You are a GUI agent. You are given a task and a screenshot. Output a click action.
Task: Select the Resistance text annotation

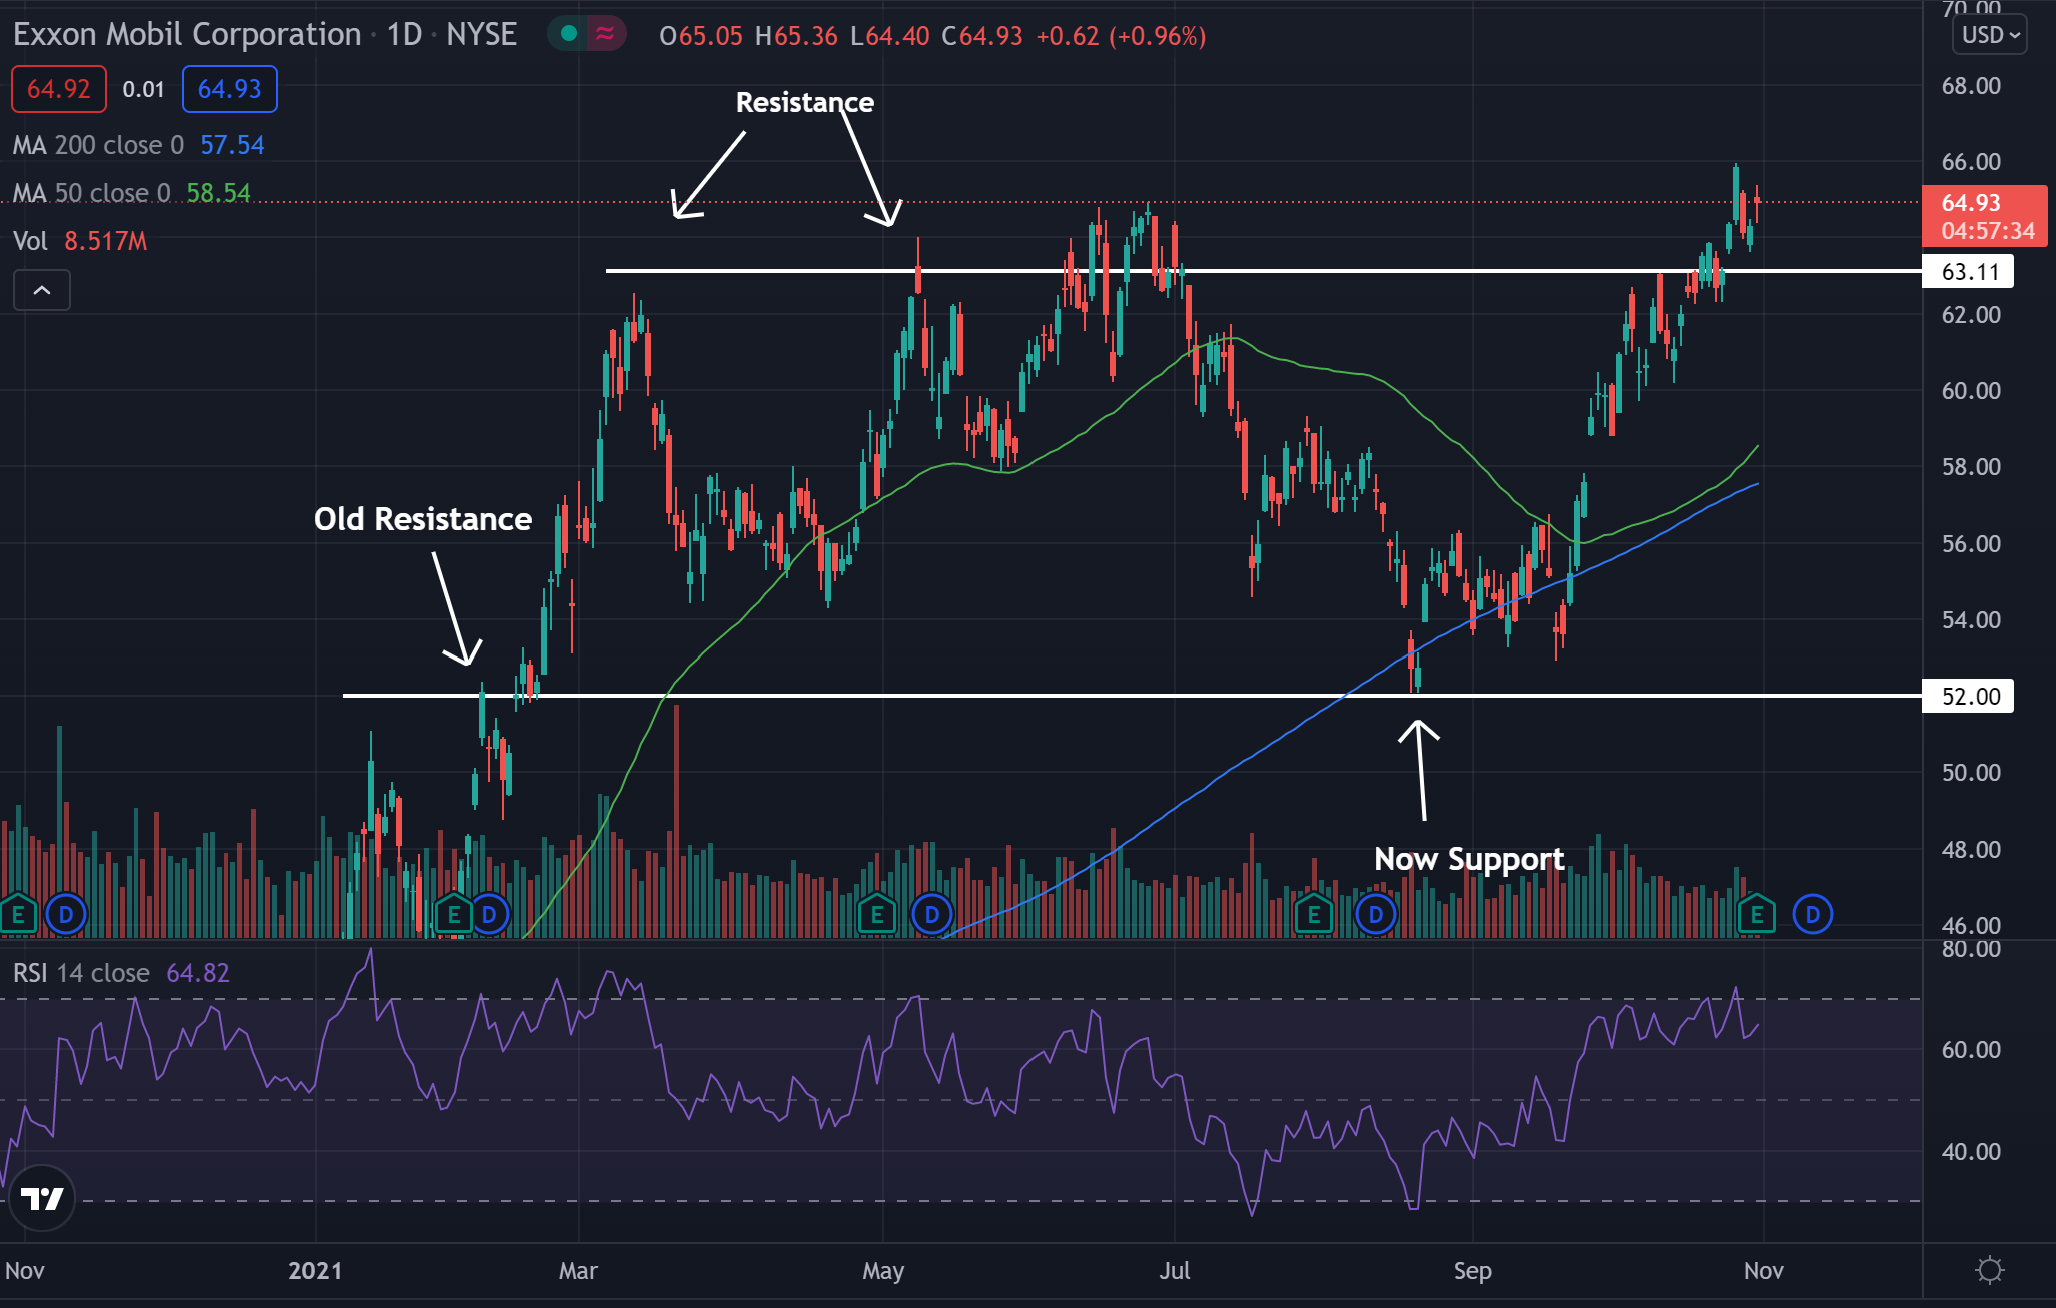pos(804,102)
